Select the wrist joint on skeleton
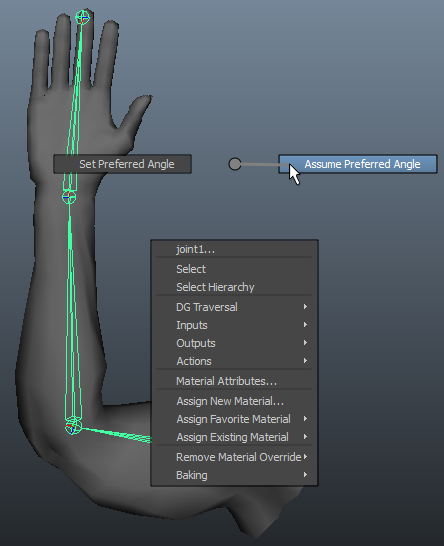This screenshot has width=444, height=546. [69, 197]
